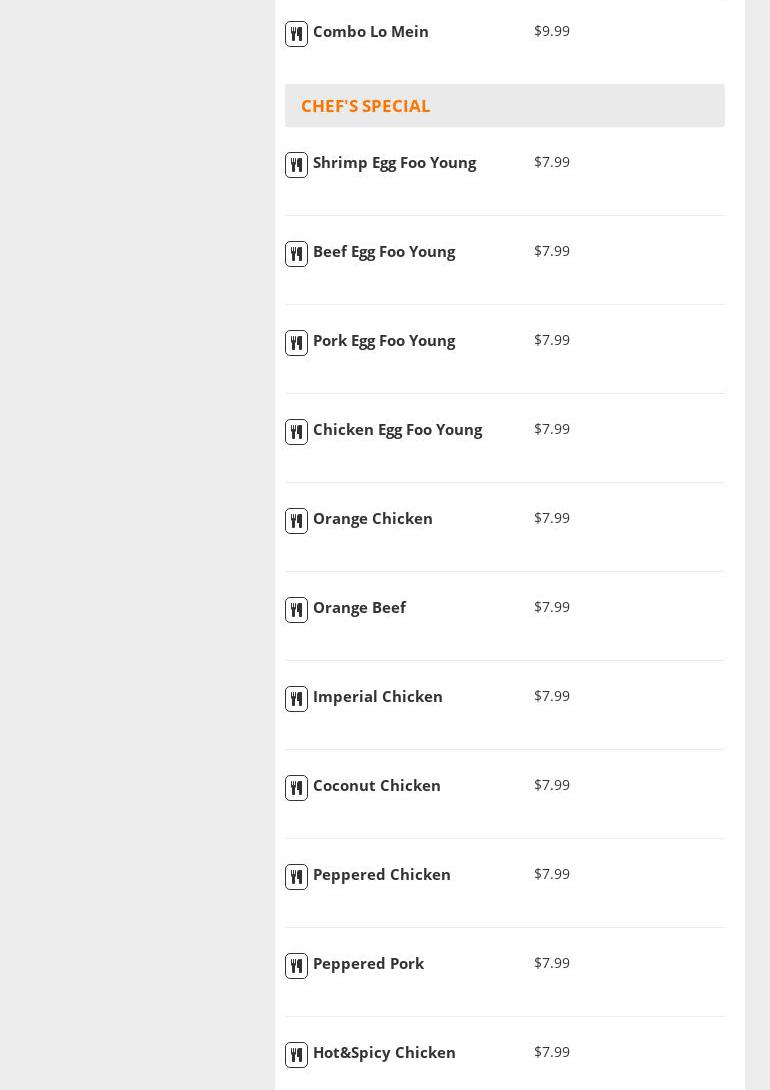Click the utensils icon beside Pork Egg Foo Young

click(x=296, y=343)
